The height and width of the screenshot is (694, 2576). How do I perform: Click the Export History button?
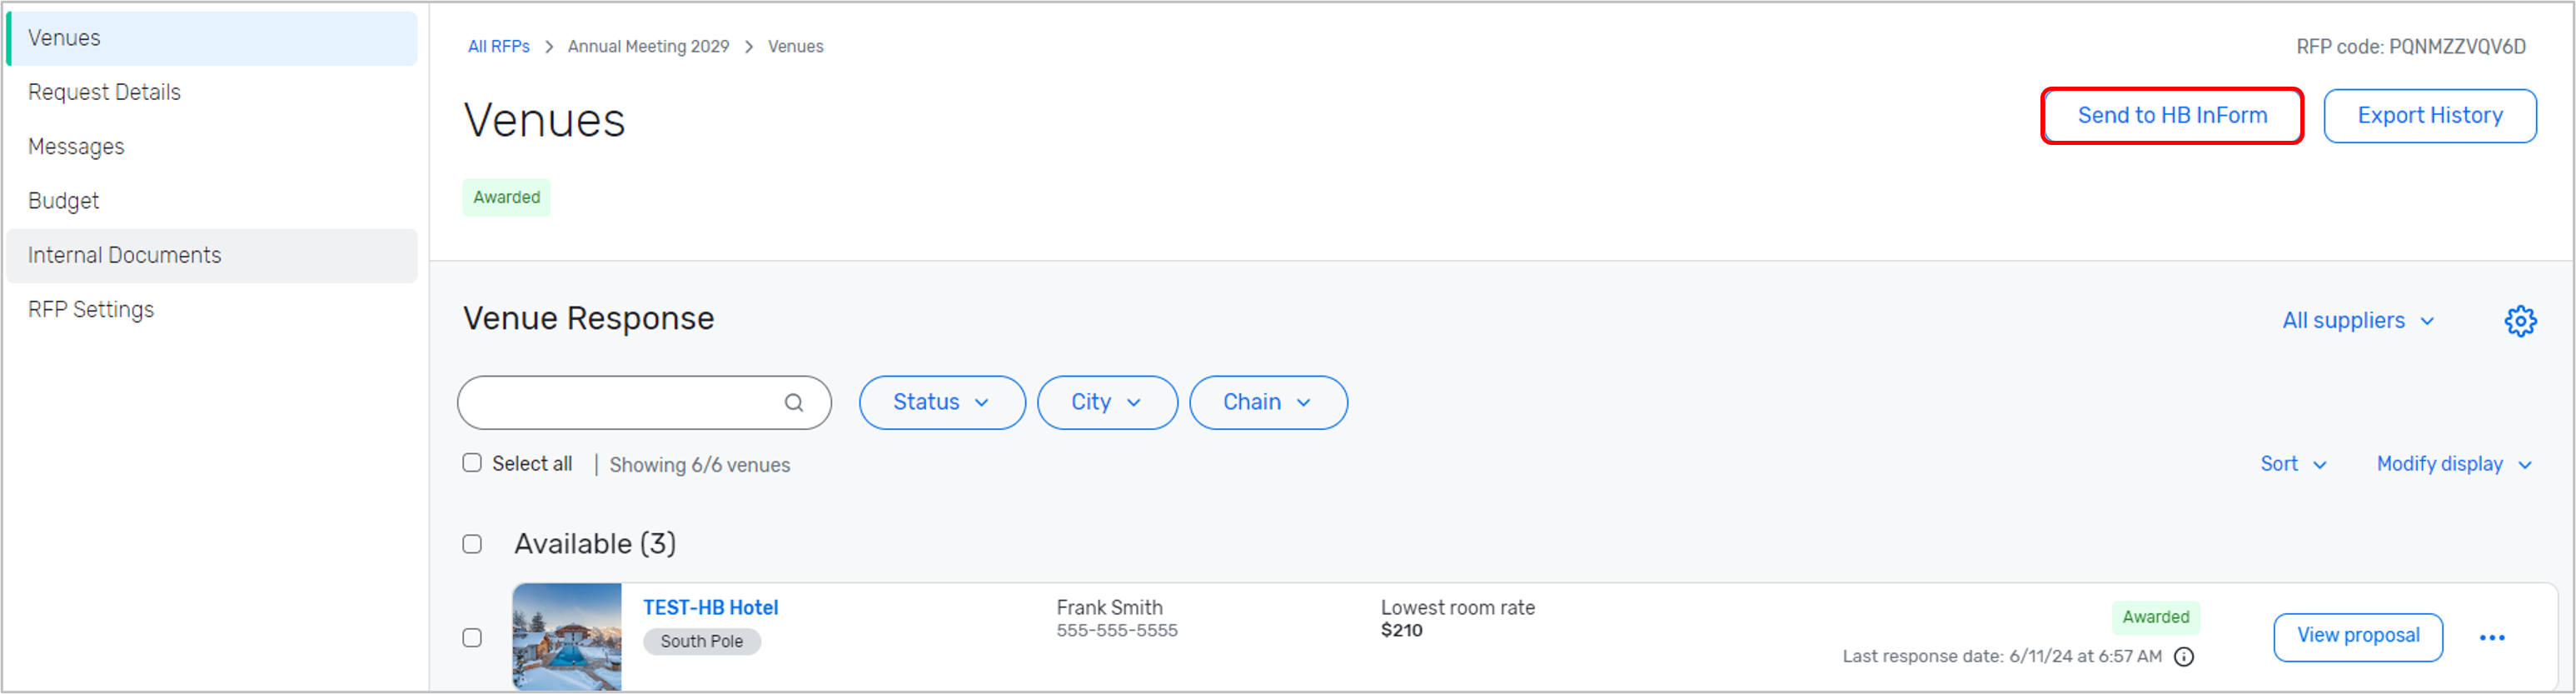pos(2429,116)
